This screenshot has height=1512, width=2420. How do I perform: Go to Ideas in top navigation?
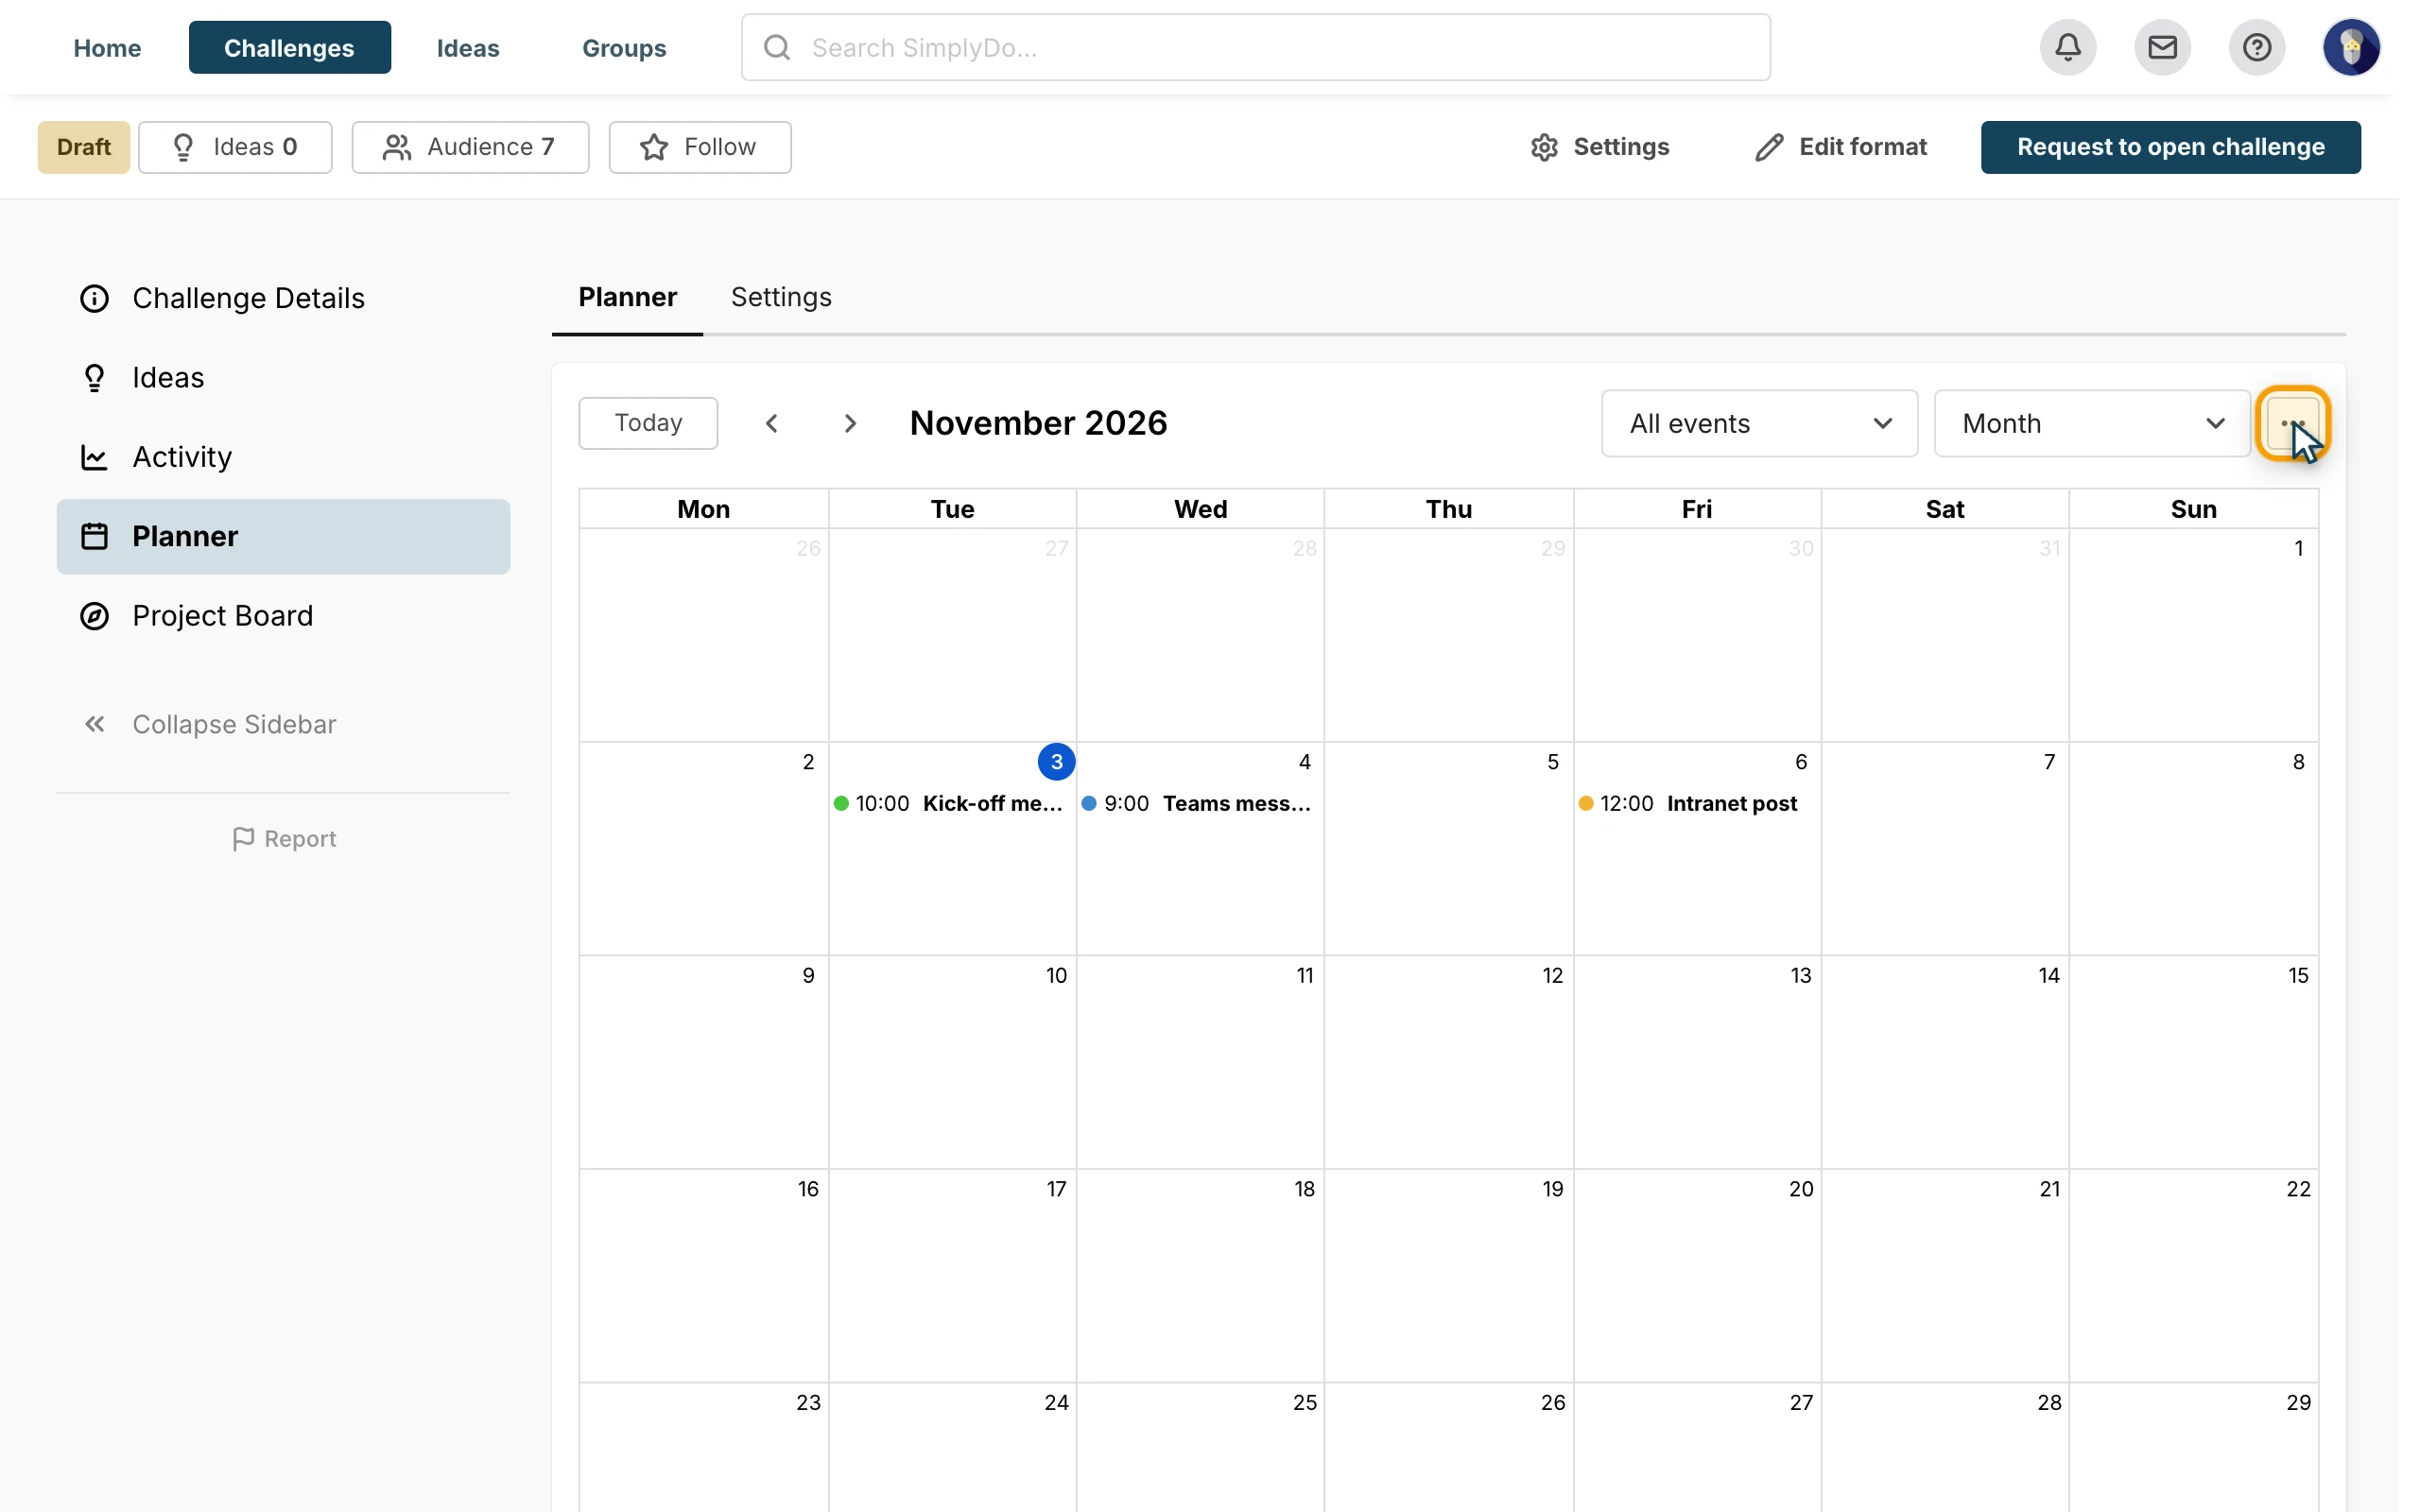click(468, 47)
